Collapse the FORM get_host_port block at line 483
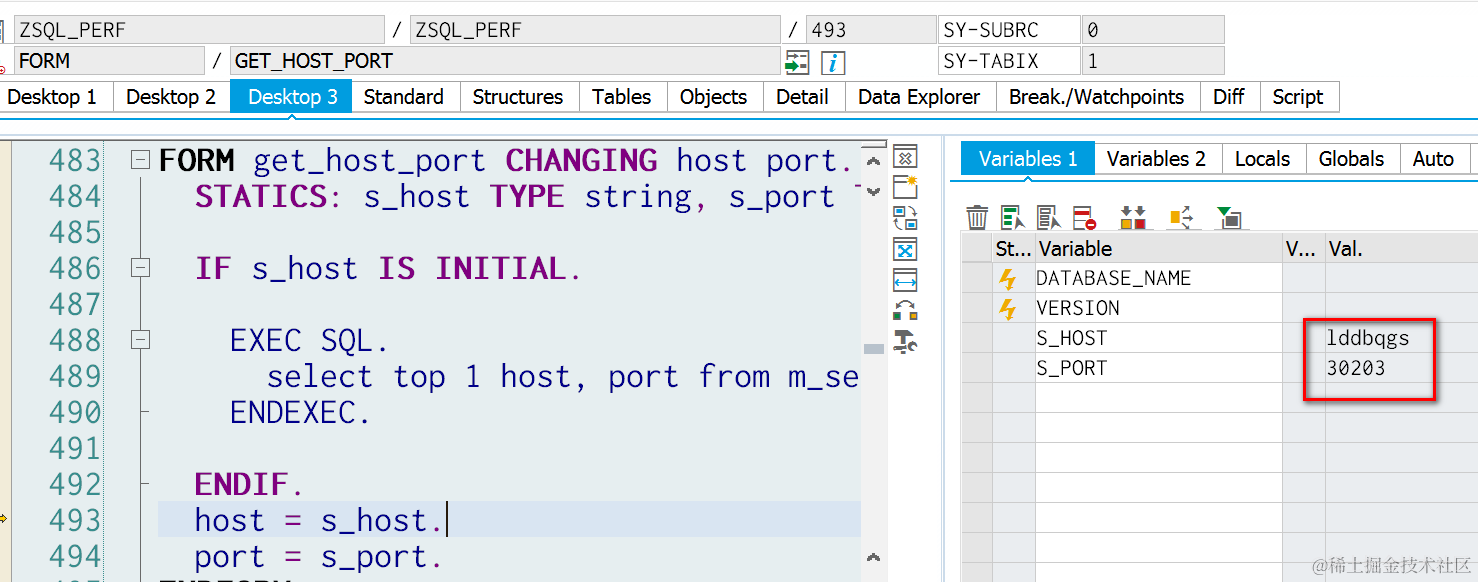 click(x=141, y=160)
